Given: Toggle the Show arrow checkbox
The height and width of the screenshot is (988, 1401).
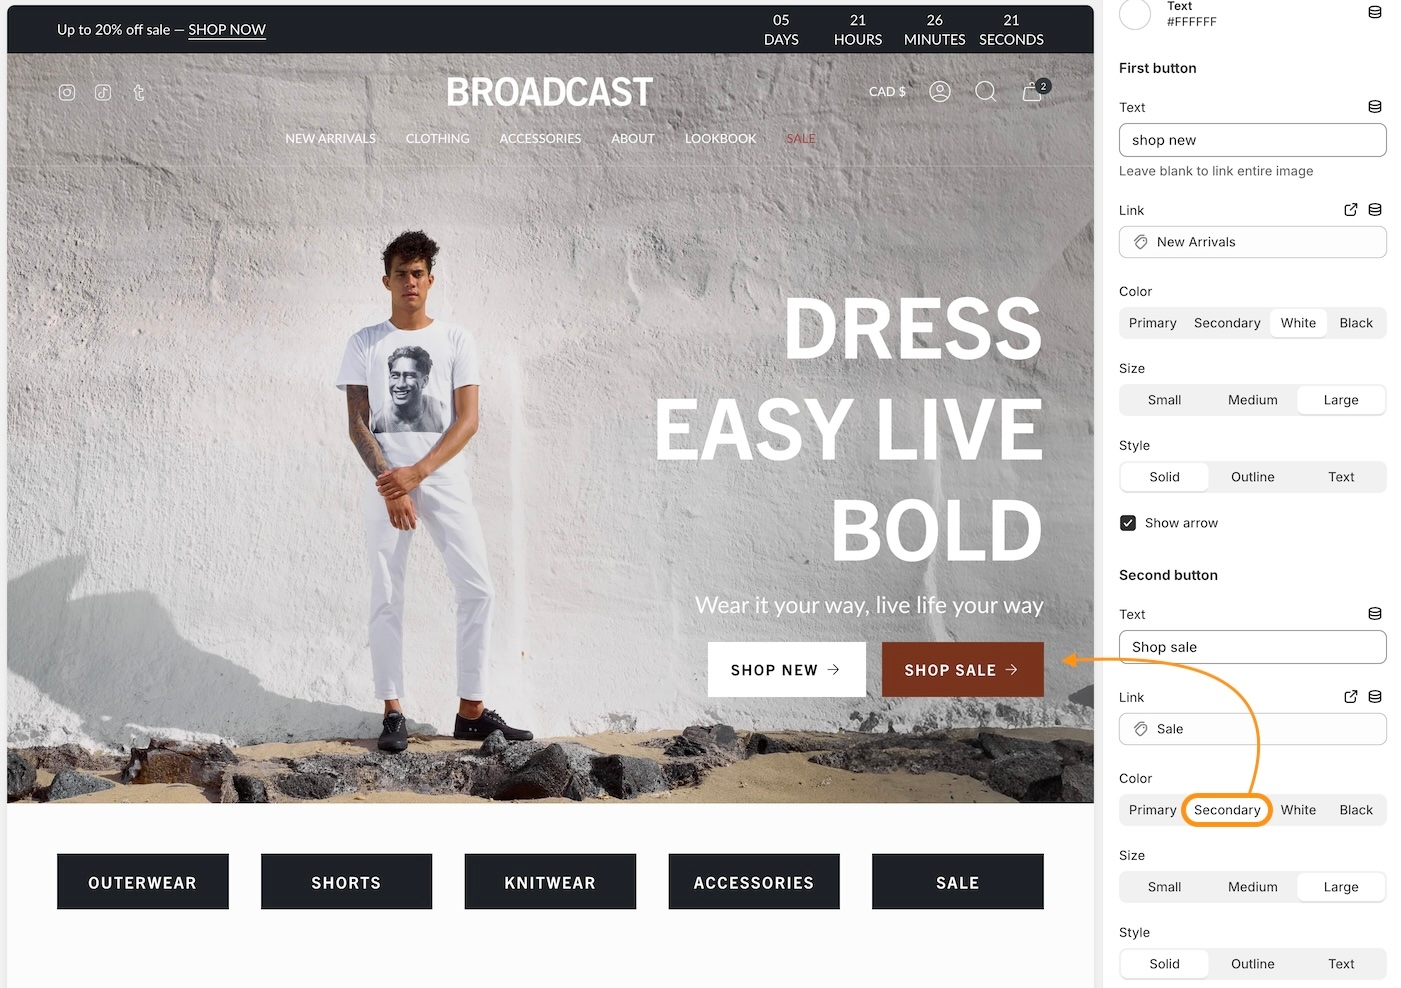Looking at the screenshot, I should (1128, 523).
